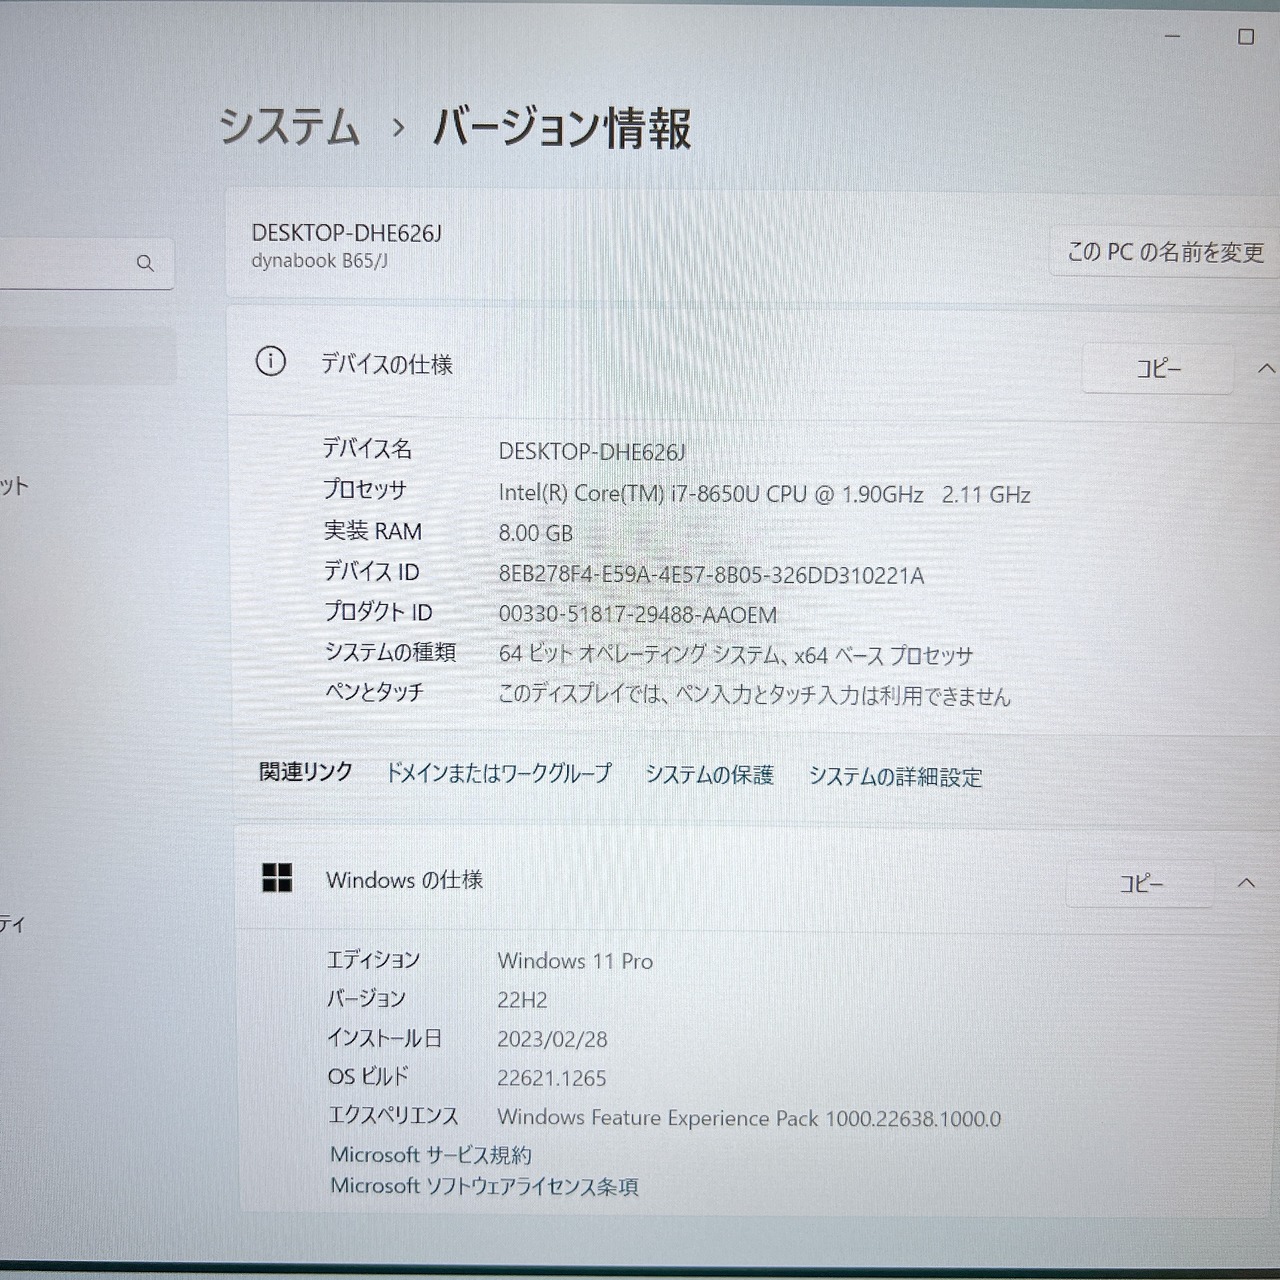The width and height of the screenshot is (1280, 1280).
Task: Open Microsoft サービス規約 link
Action: tap(431, 1155)
